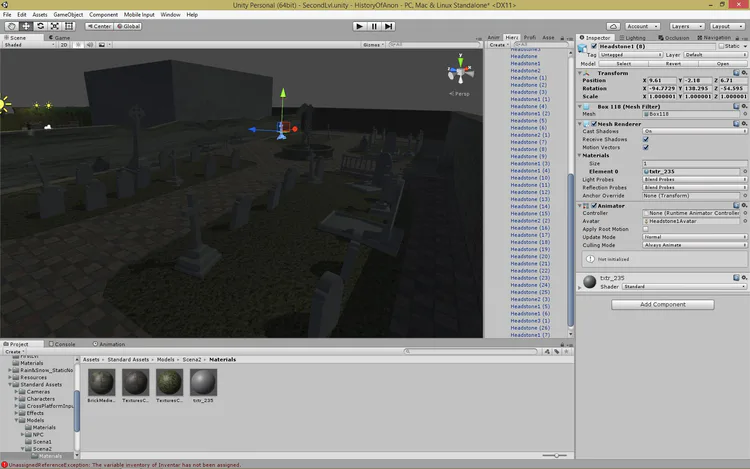Select txtr_235 material thumbnail in Project
Viewport: 750px width, 469px height.
point(203,382)
